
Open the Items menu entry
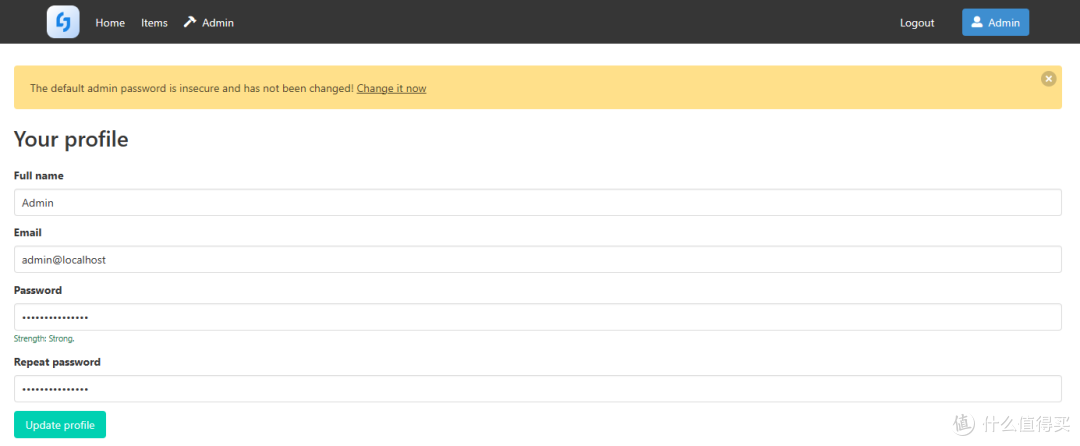tap(154, 23)
